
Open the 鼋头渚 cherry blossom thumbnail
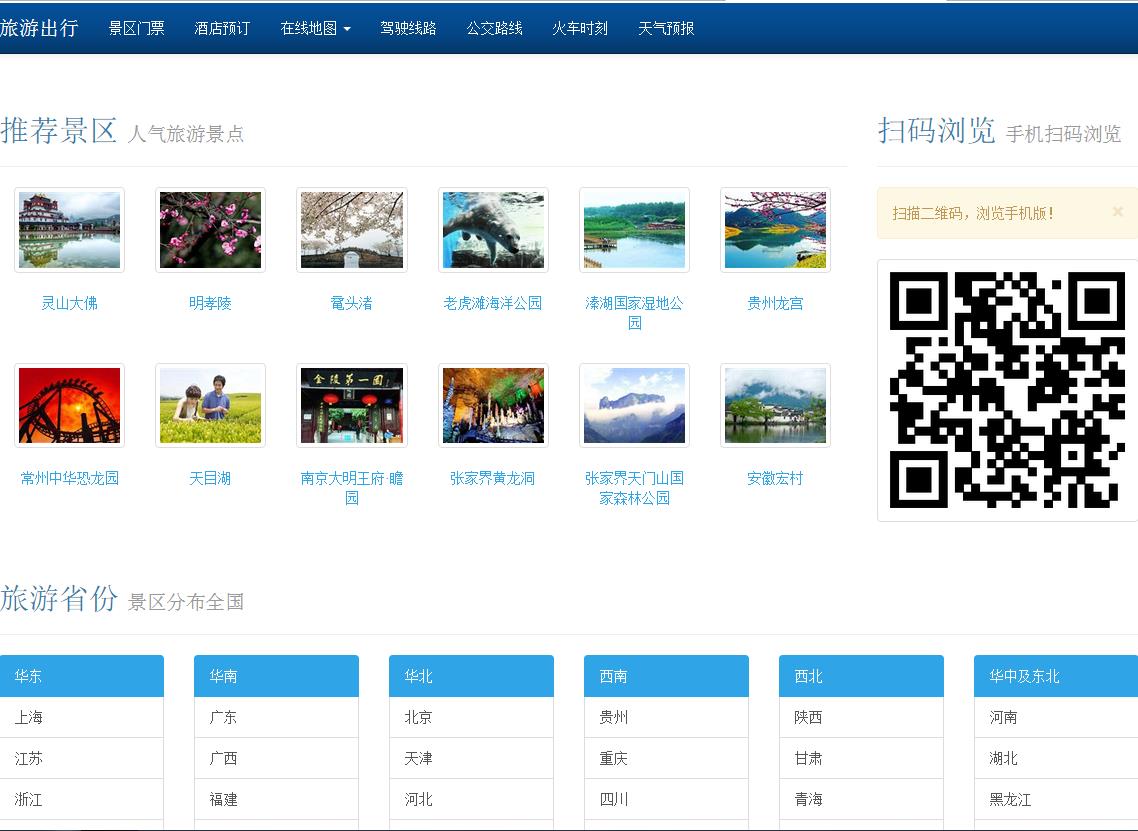pyautogui.click(x=352, y=230)
